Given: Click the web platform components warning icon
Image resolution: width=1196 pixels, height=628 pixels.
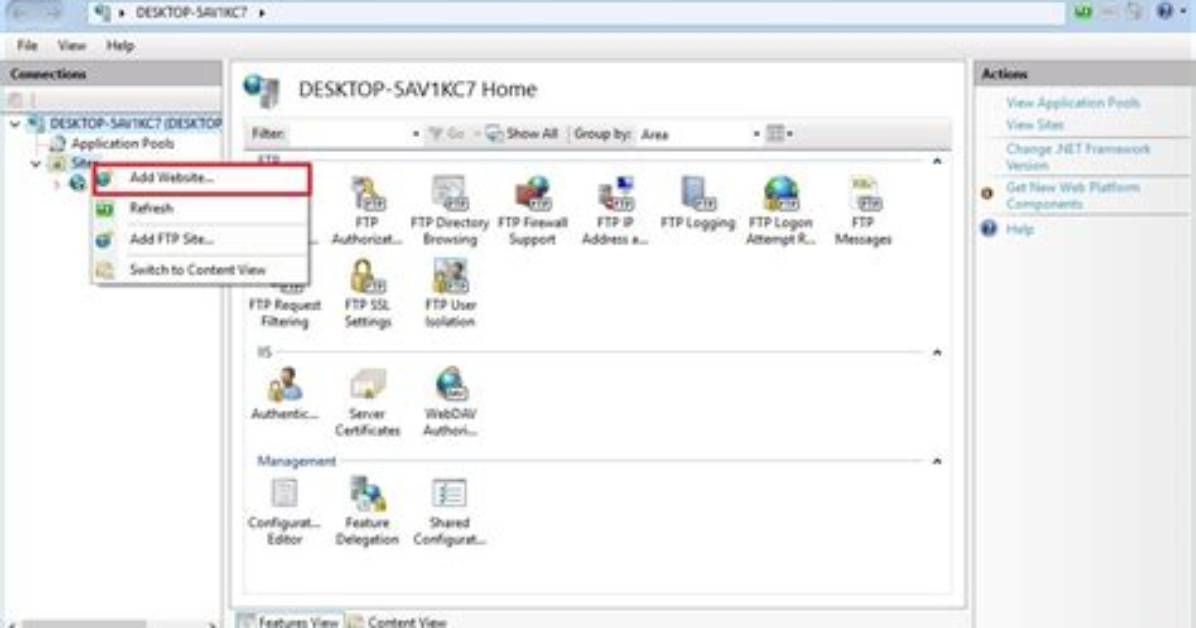Looking at the screenshot, I should [987, 193].
